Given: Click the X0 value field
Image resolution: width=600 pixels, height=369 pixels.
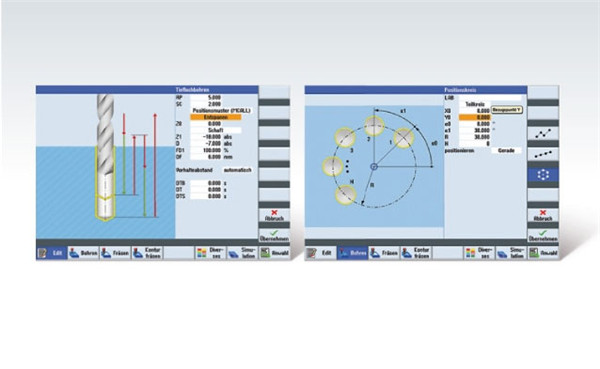Looking at the screenshot, I should tap(475, 111).
